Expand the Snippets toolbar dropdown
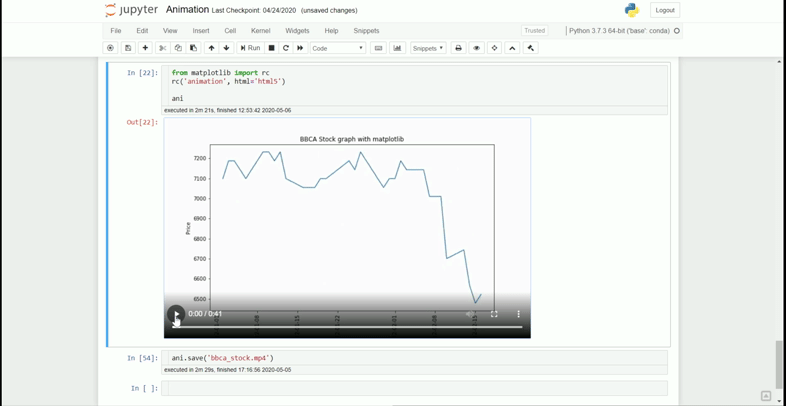The height and width of the screenshot is (406, 786). (428, 48)
